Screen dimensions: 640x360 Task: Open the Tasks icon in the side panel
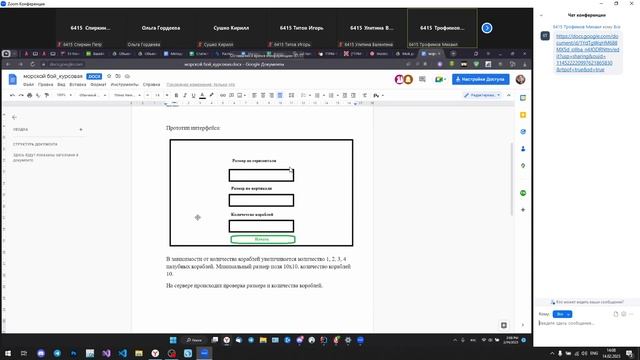523,132
